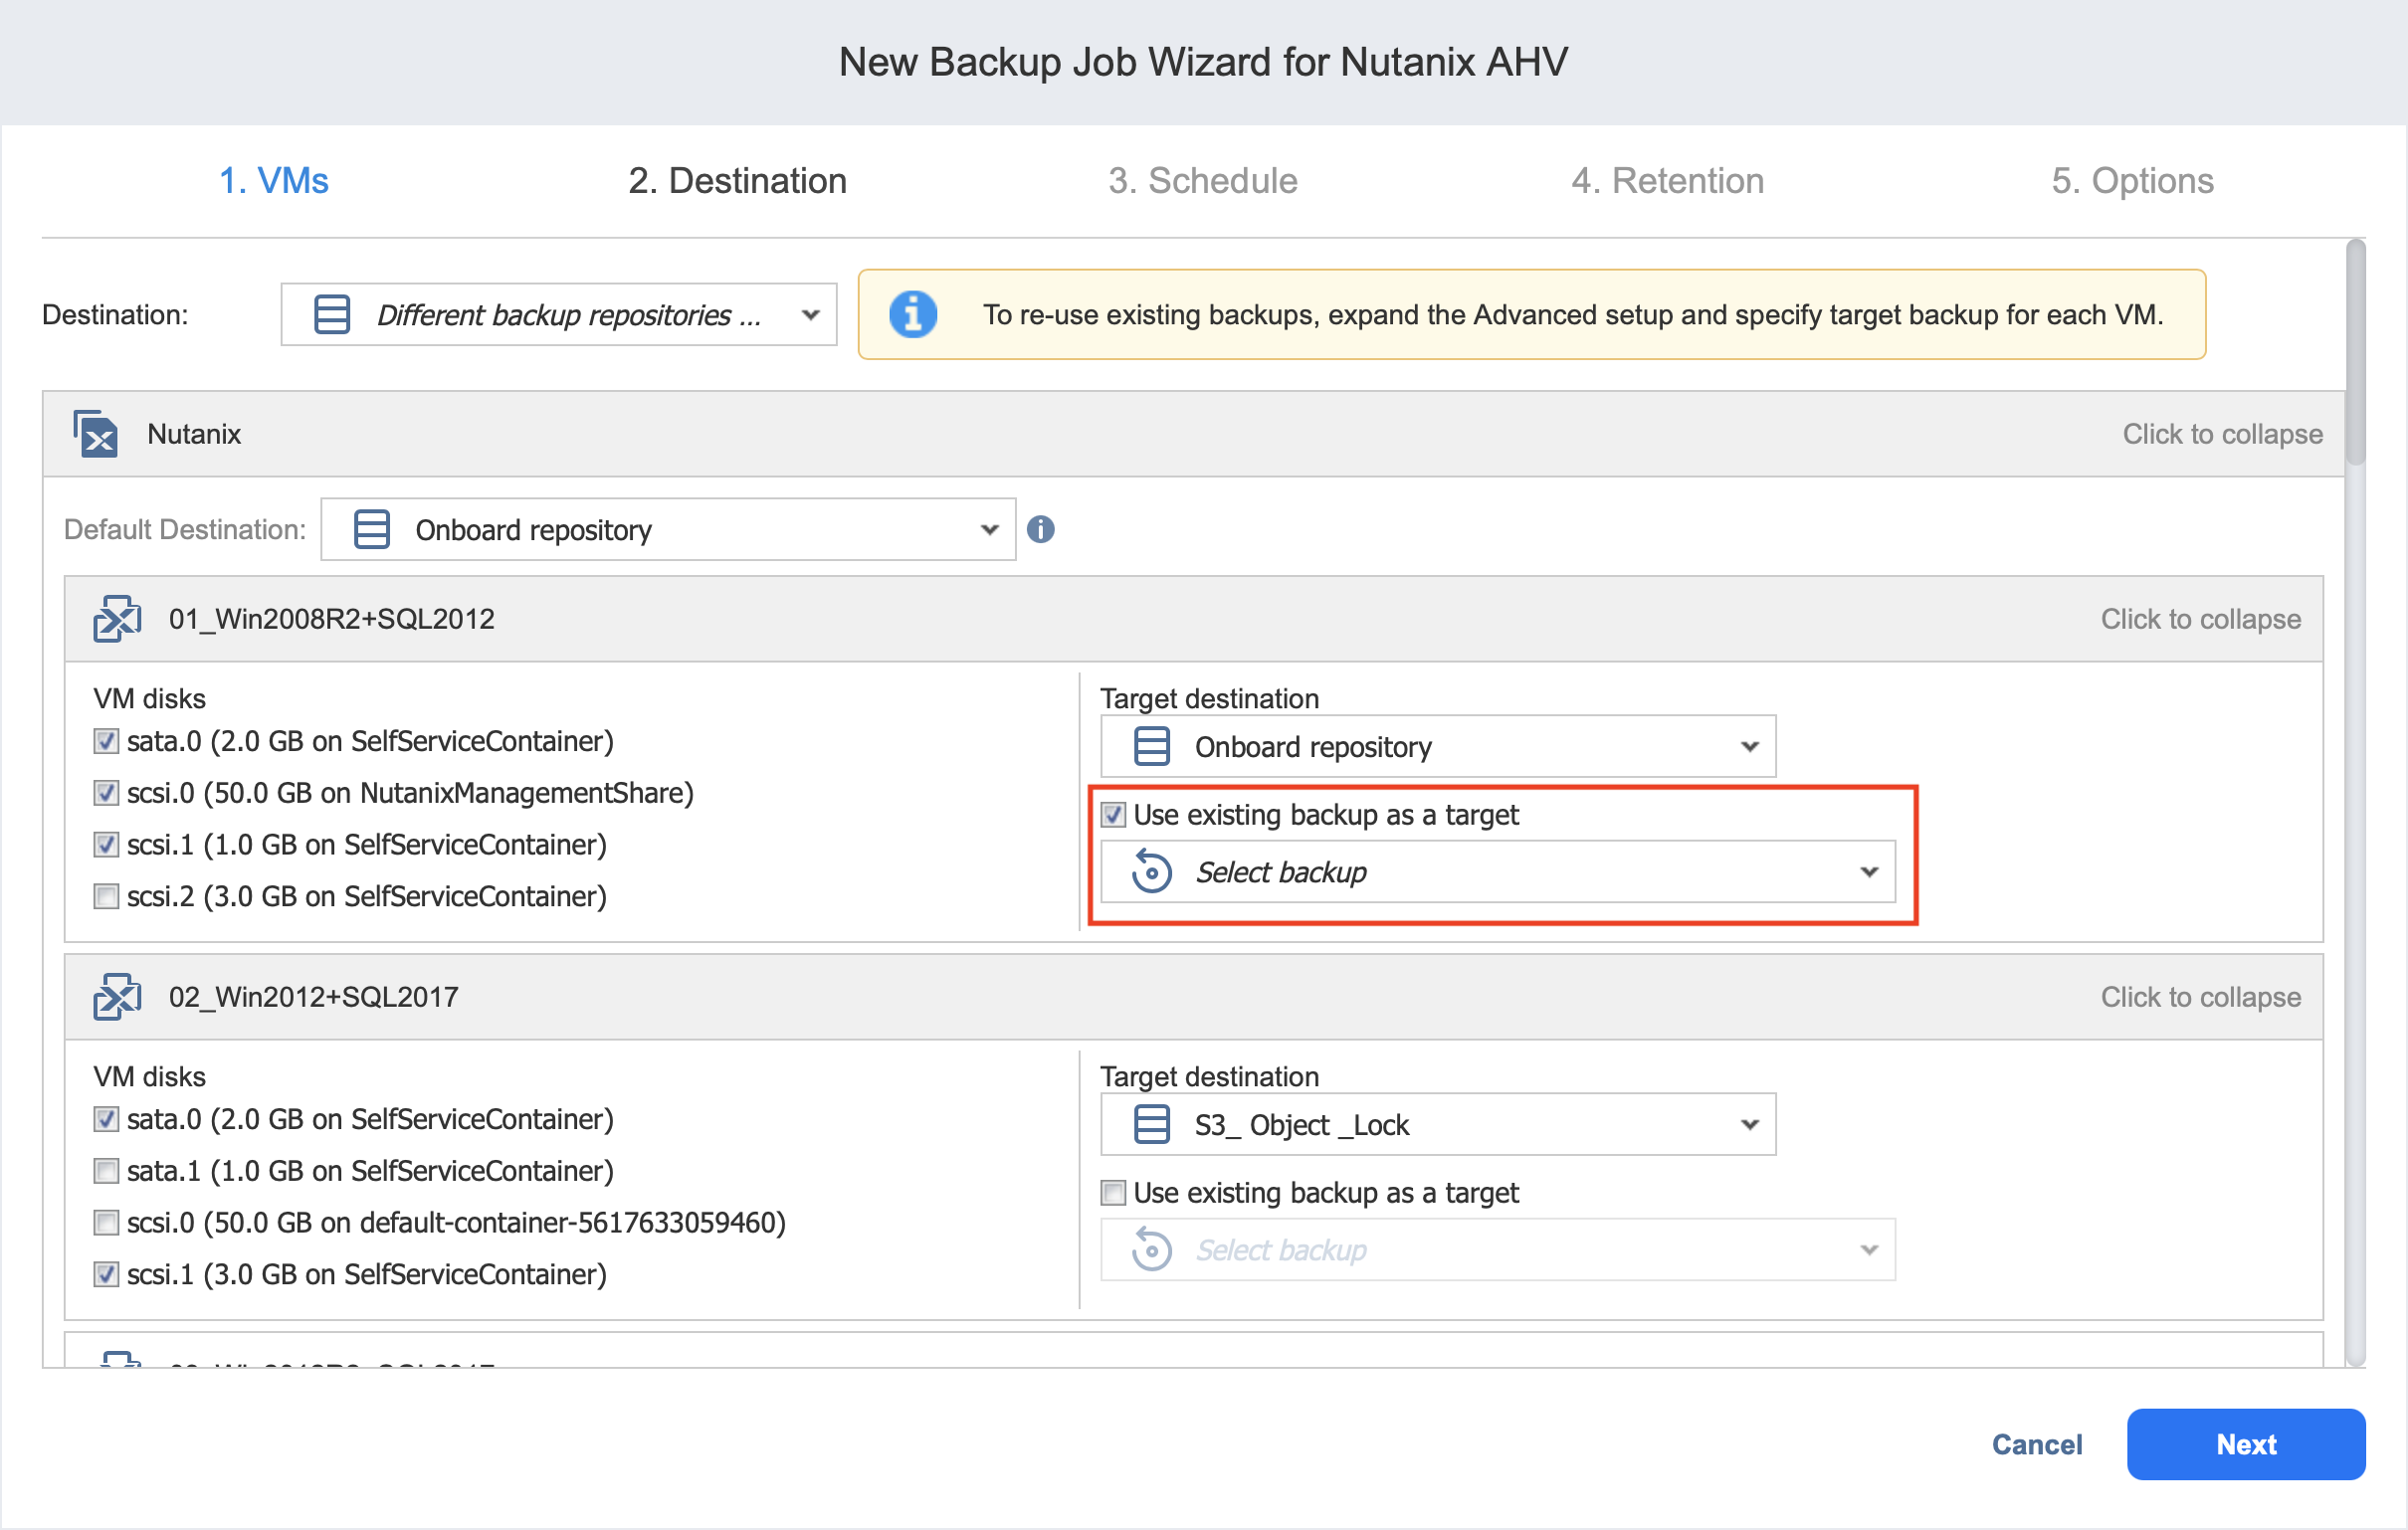Click repository icon in Default Destination dropdown
The width and height of the screenshot is (2408, 1530).
pos(372,529)
